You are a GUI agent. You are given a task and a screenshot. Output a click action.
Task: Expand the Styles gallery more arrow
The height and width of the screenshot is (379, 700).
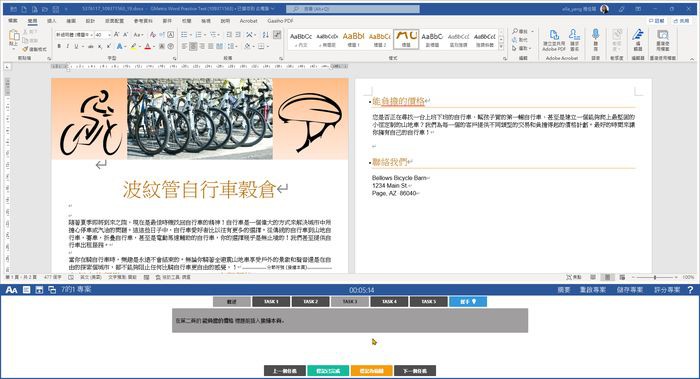pos(501,47)
